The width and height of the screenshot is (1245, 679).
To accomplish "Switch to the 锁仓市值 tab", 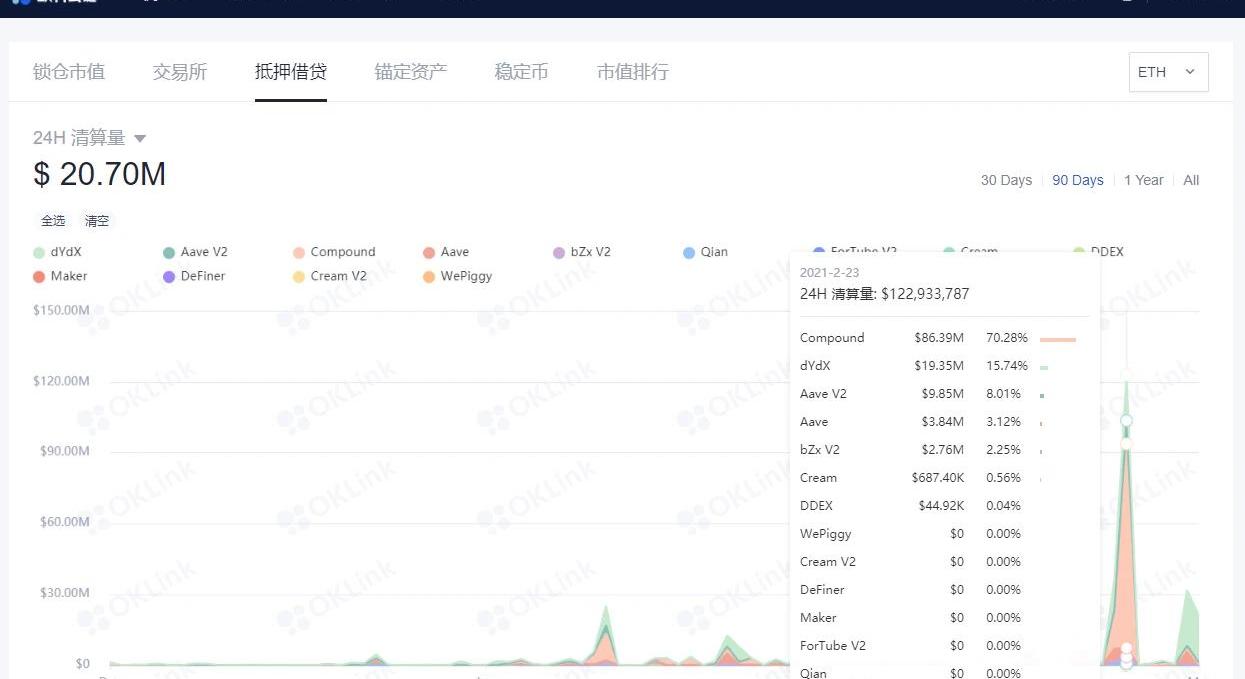I will (x=69, y=72).
